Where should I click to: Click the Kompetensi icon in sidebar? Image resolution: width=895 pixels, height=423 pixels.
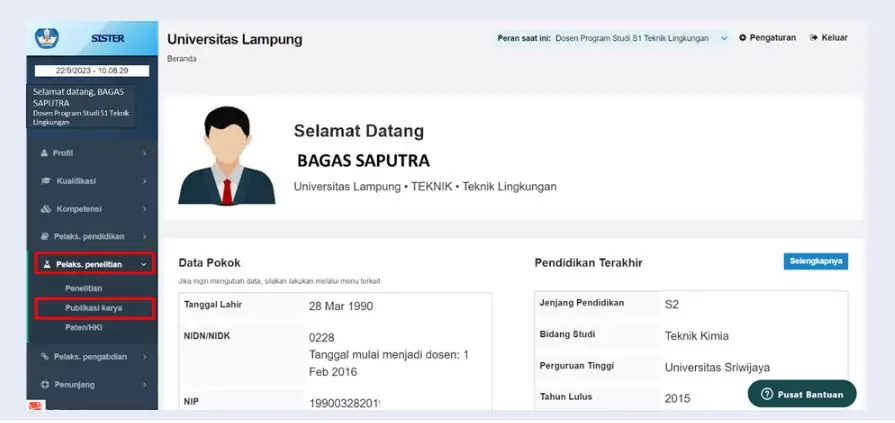[x=46, y=209]
